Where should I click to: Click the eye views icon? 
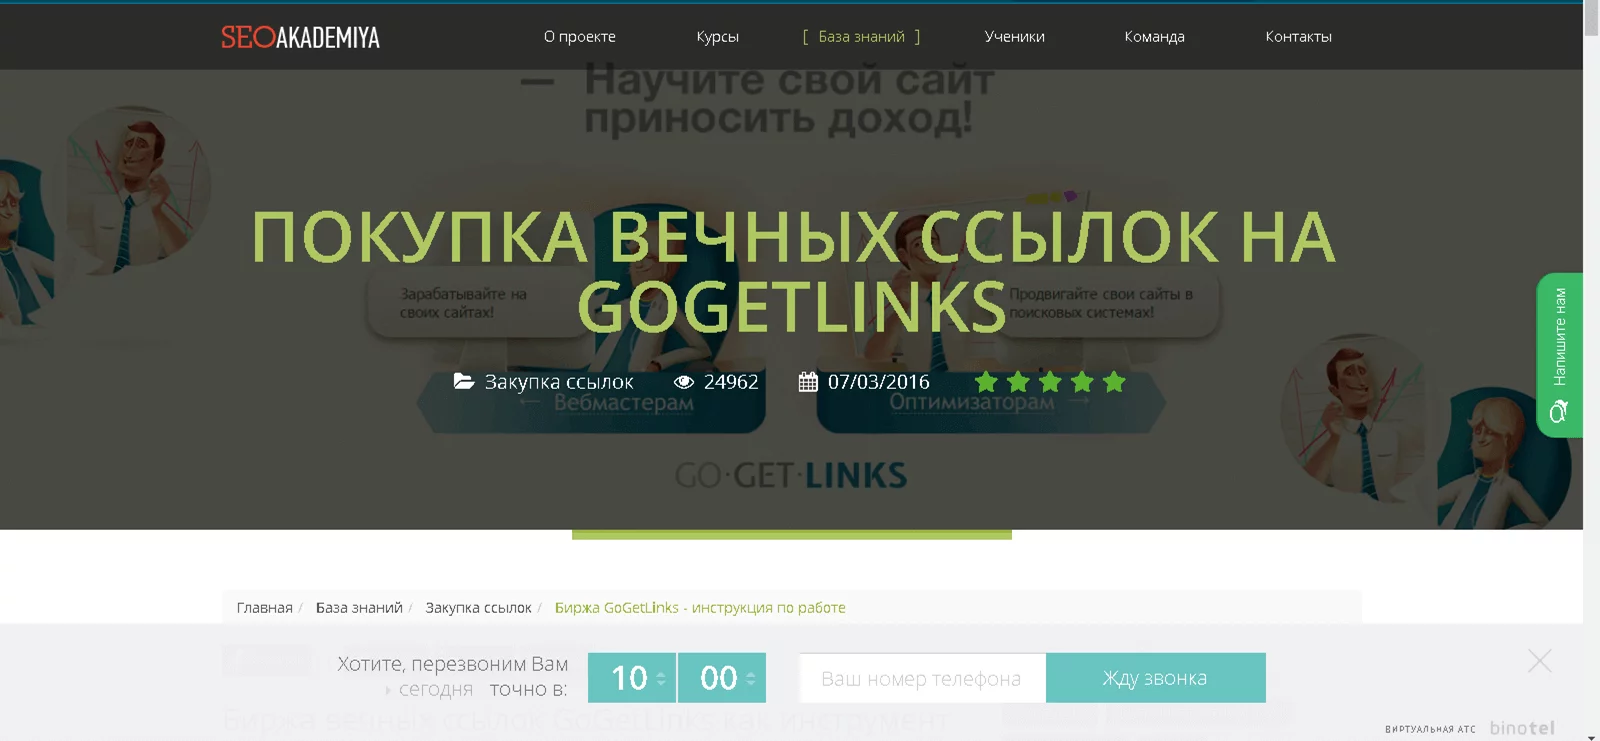pyautogui.click(x=684, y=382)
